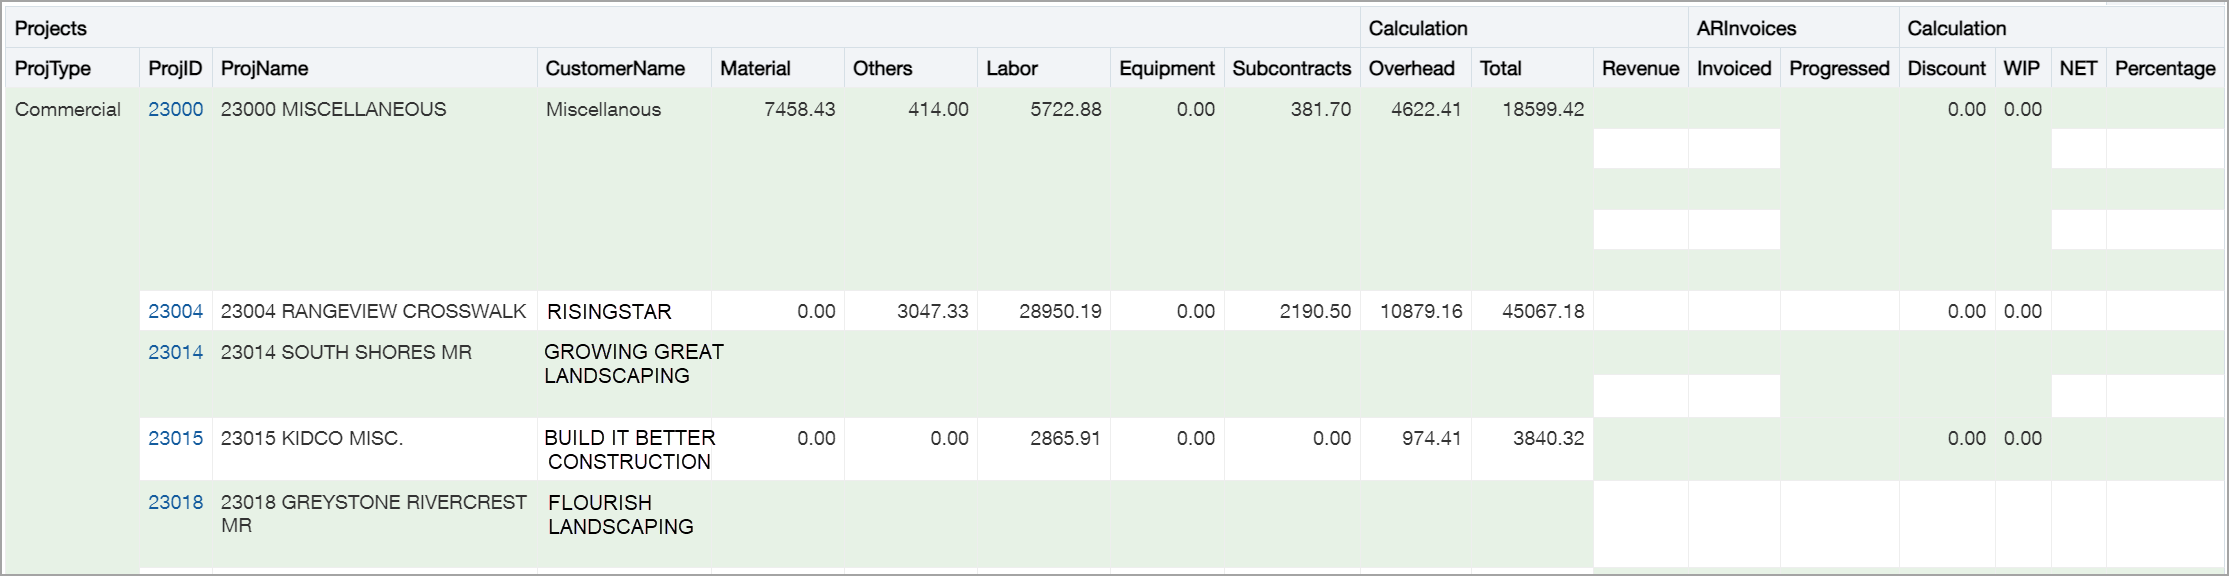Click the Labor column header

pos(1012,68)
